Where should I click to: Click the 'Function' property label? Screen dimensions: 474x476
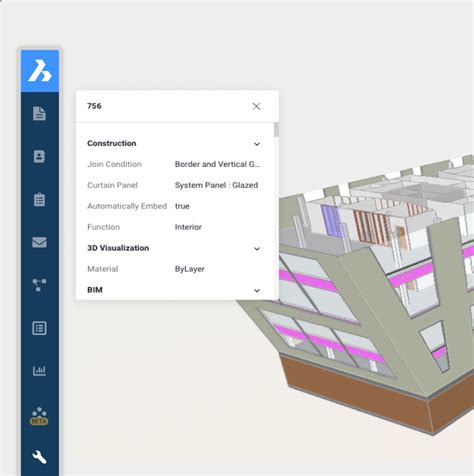103,227
